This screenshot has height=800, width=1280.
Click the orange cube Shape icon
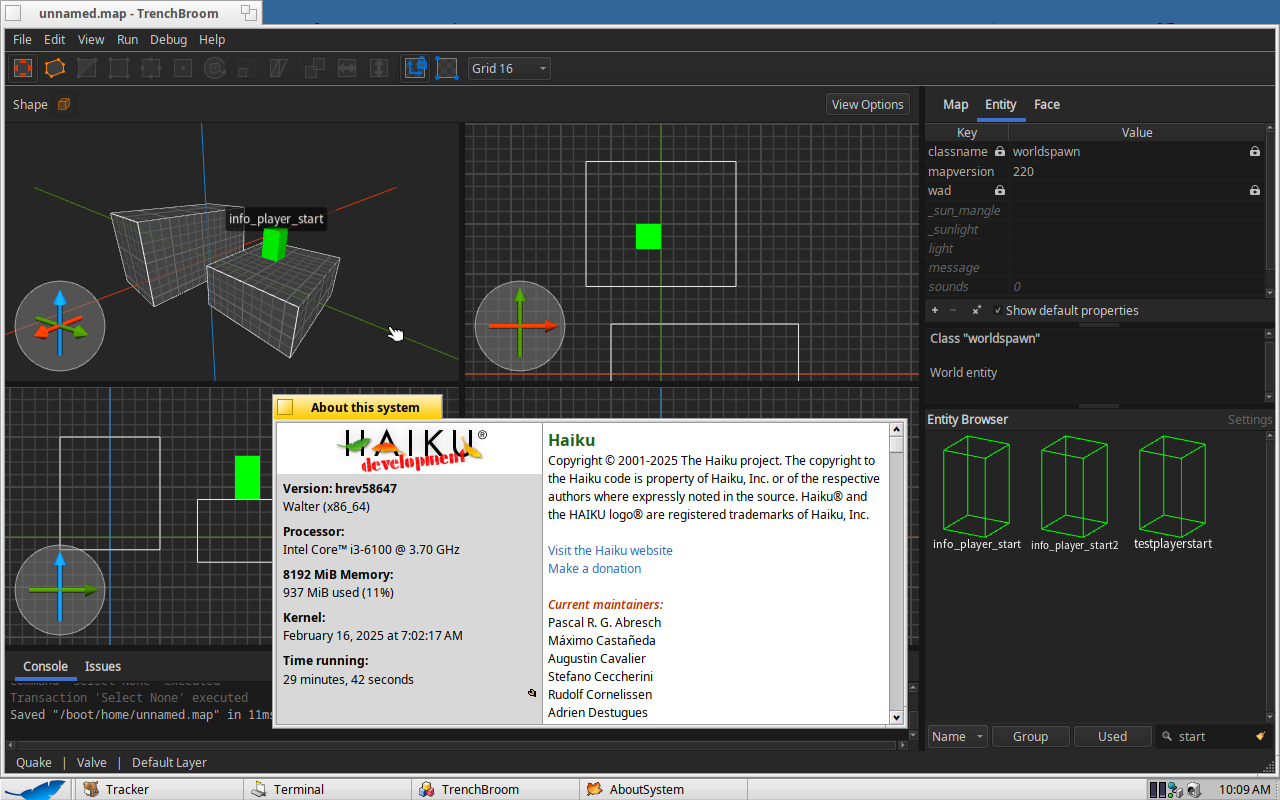63,104
